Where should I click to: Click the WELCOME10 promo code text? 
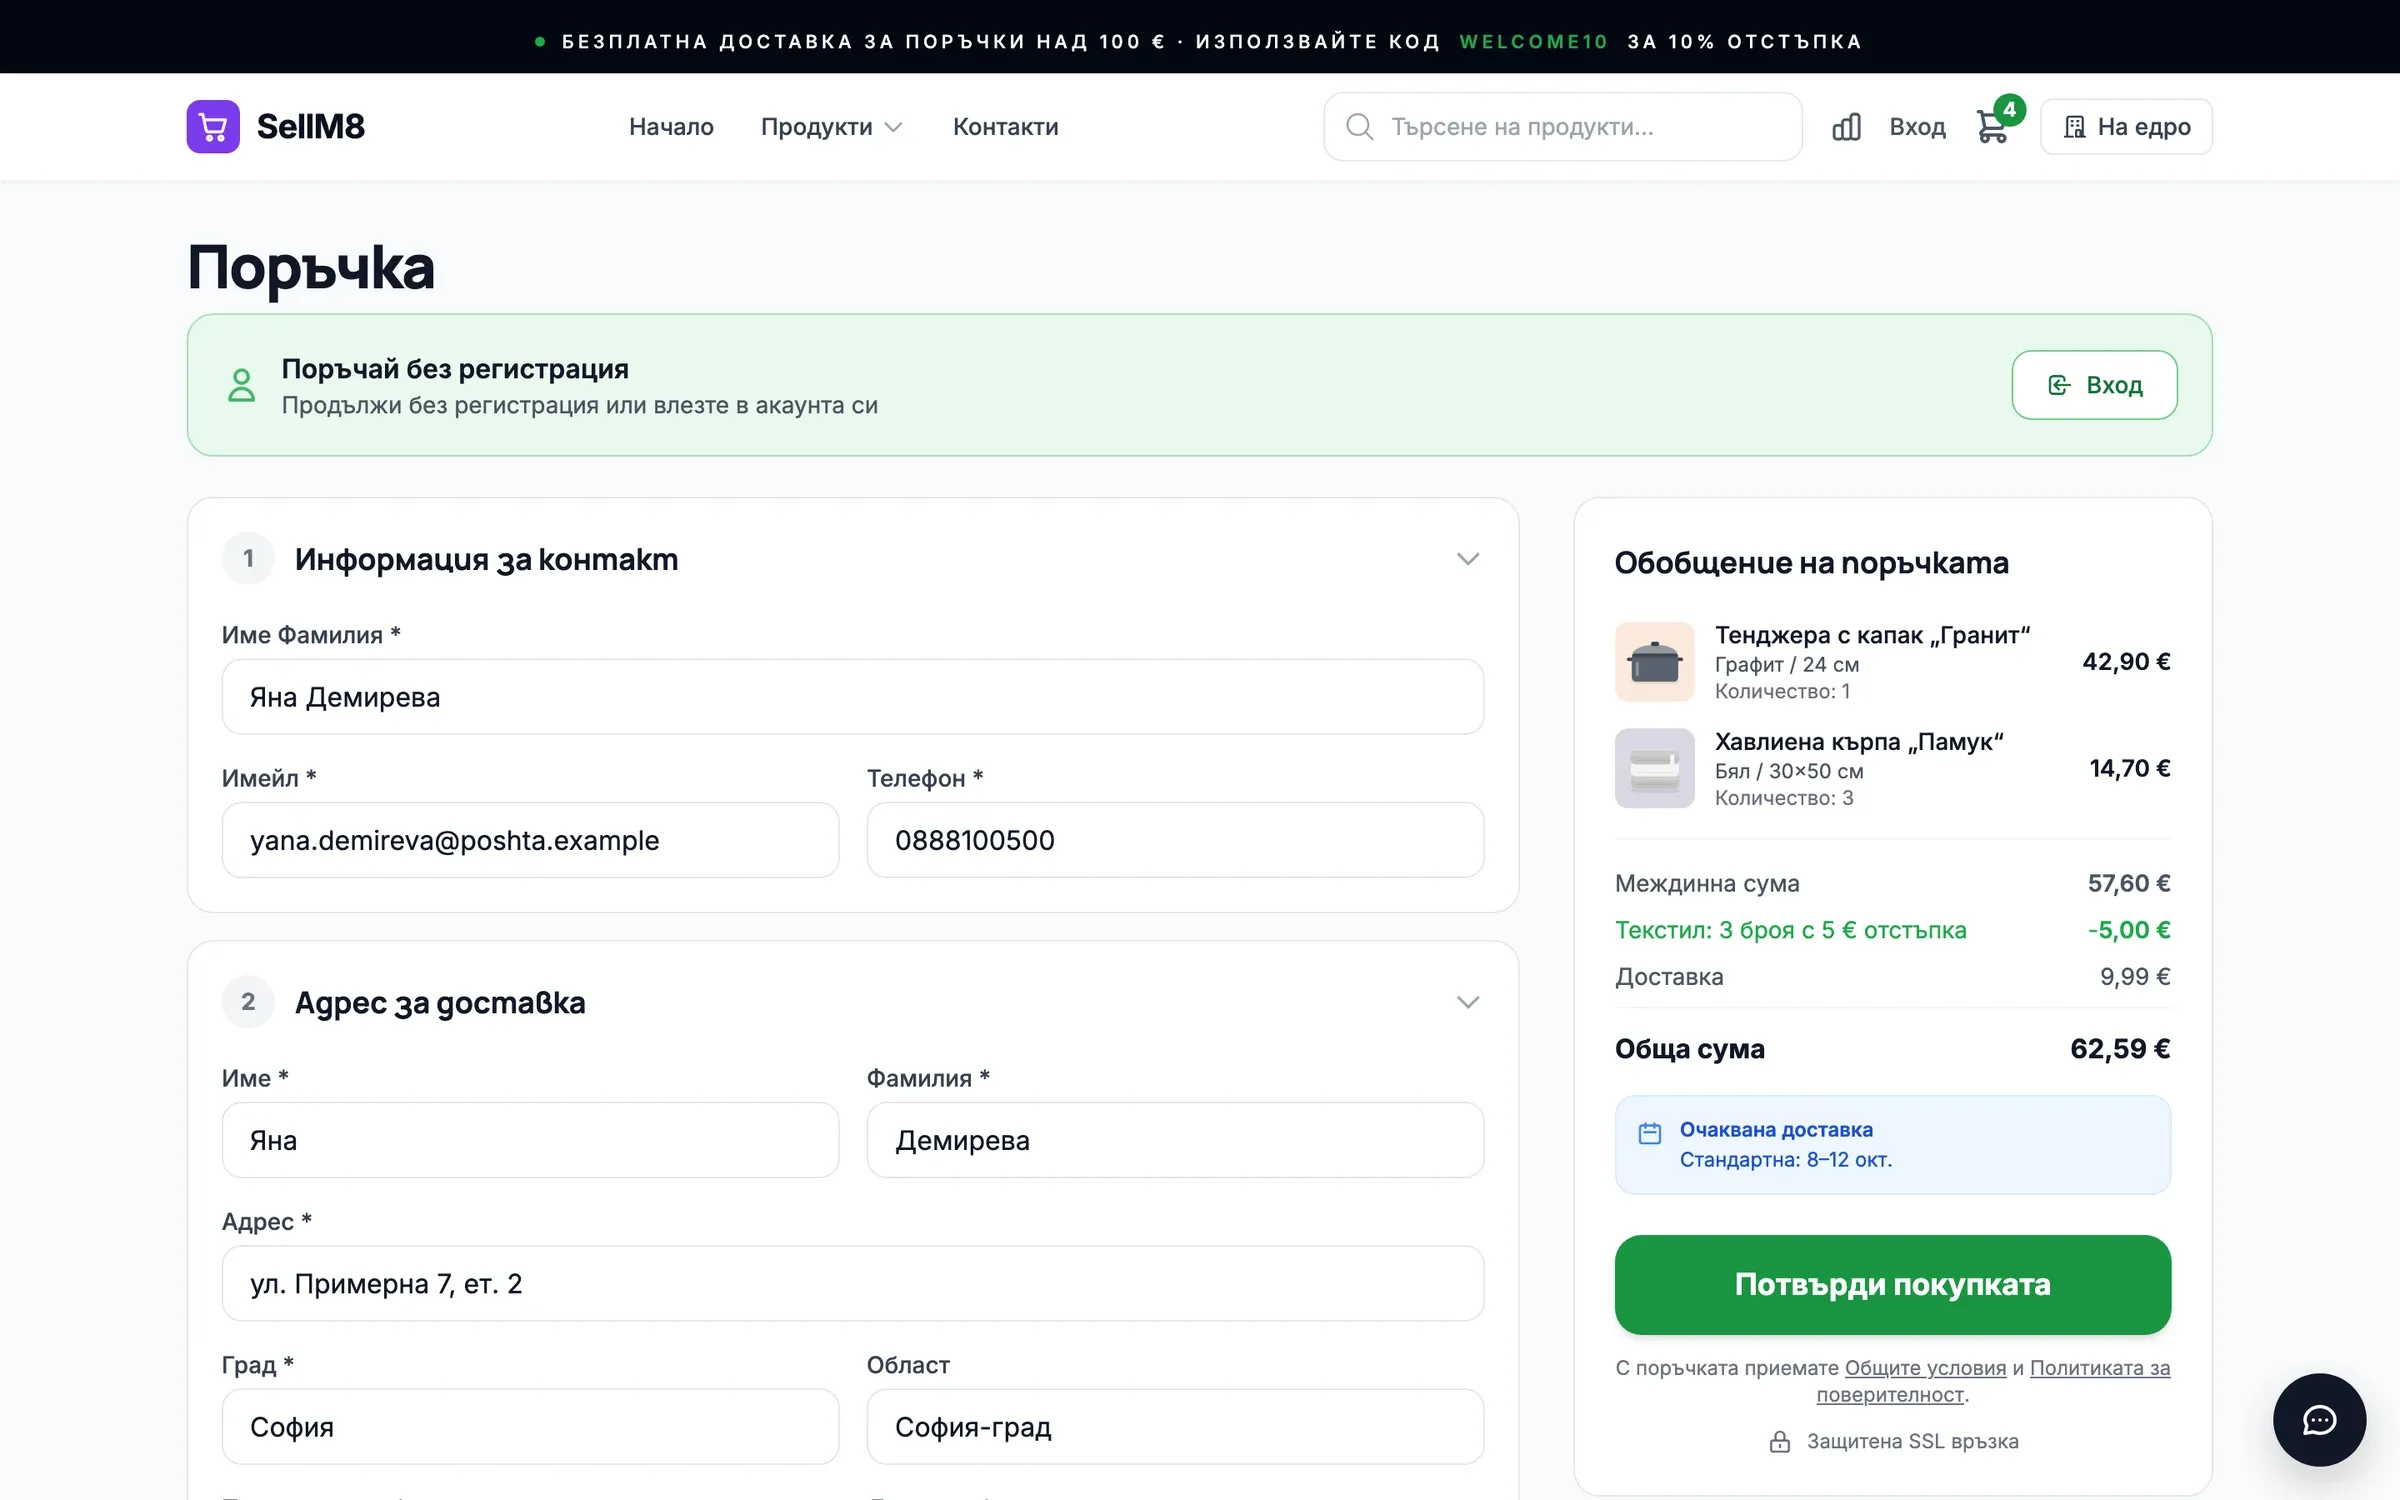tap(1533, 42)
